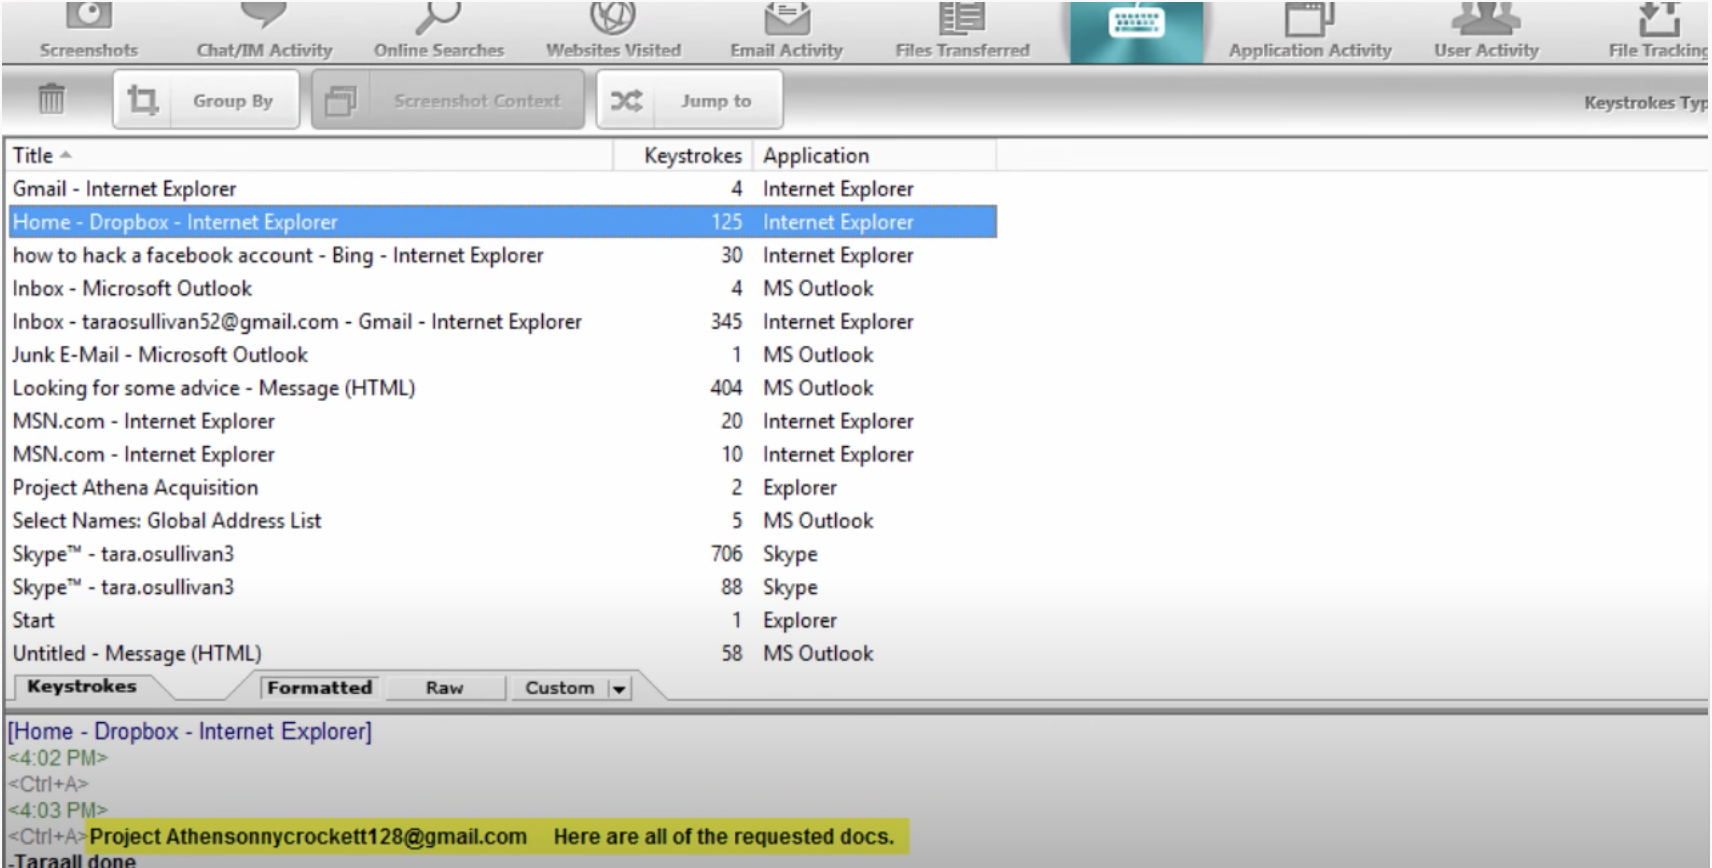Select row Inbox - Microsoft Outlook

coord(502,288)
